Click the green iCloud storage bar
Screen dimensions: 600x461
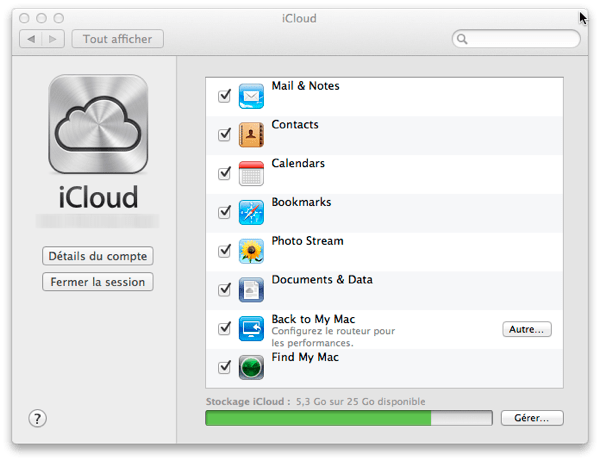click(318, 418)
